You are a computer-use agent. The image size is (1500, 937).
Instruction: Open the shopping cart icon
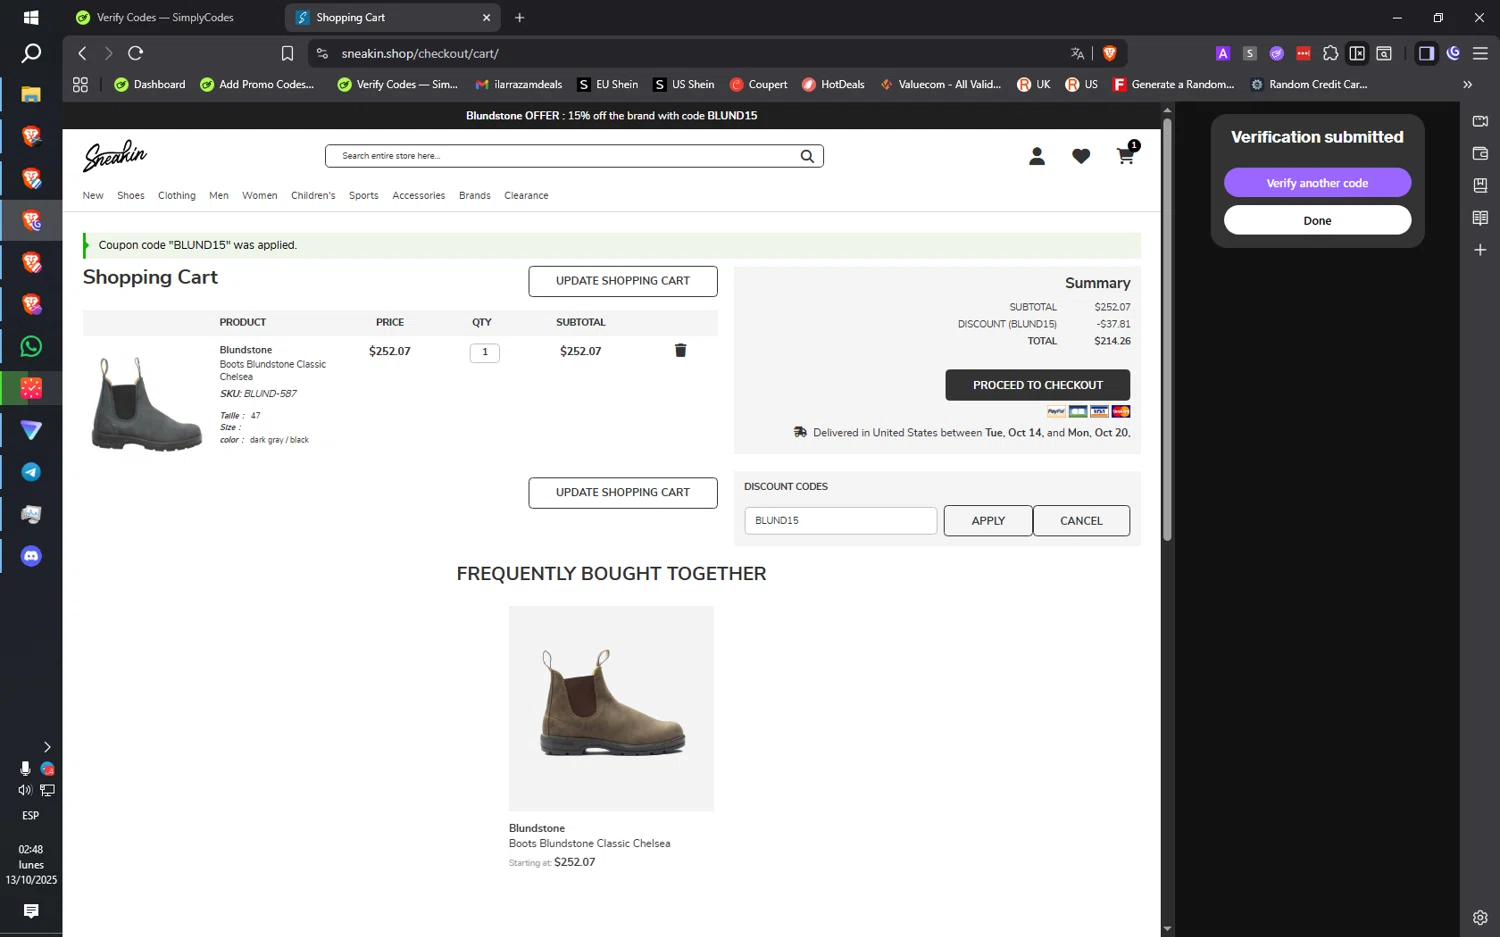pos(1126,155)
